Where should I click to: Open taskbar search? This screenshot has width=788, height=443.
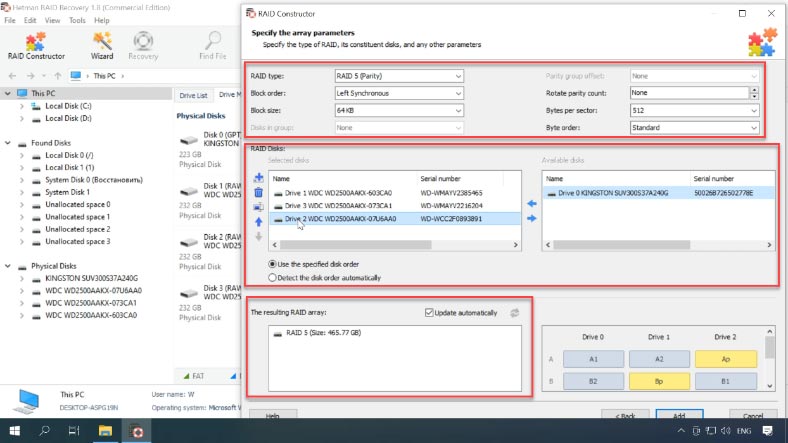click(x=44, y=431)
